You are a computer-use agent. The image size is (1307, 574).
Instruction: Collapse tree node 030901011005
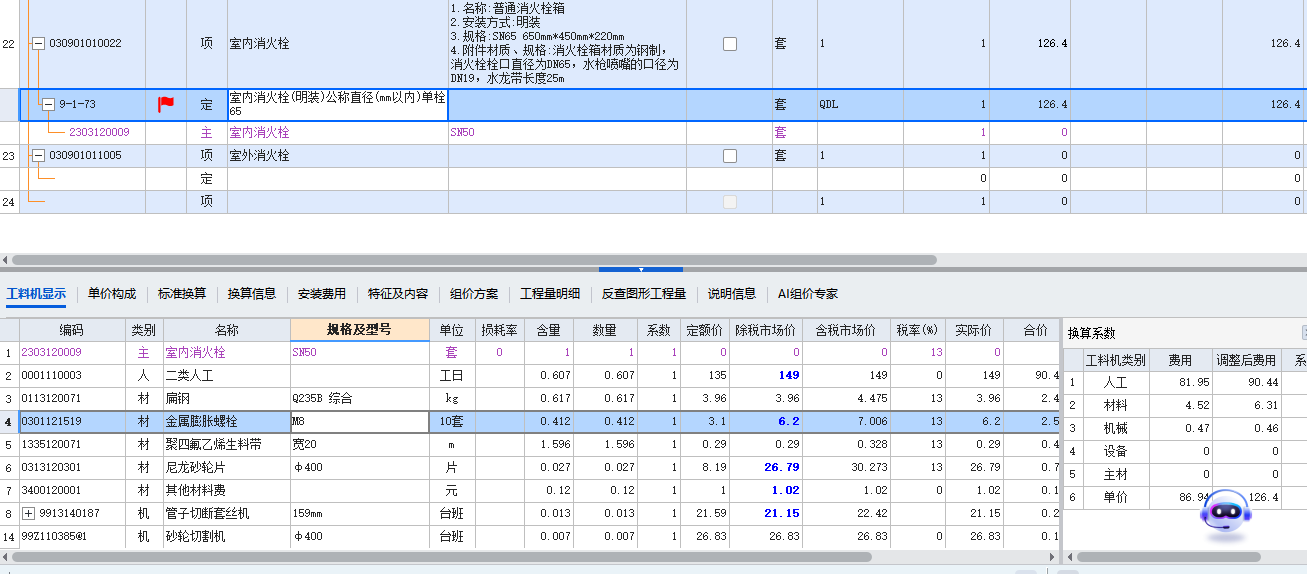point(39,156)
